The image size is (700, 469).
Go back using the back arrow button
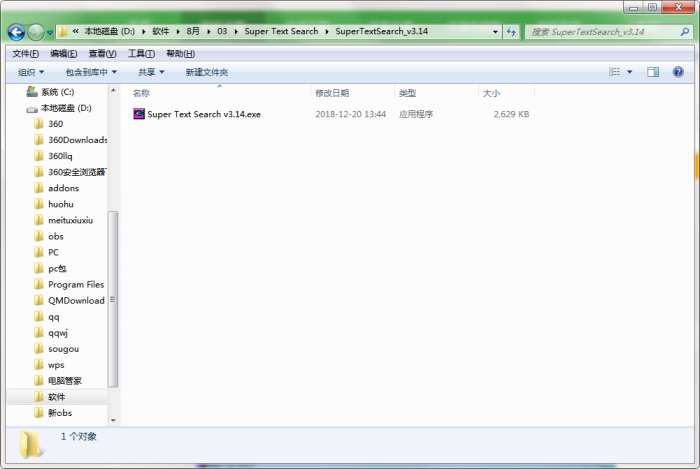pyautogui.click(x=16, y=32)
